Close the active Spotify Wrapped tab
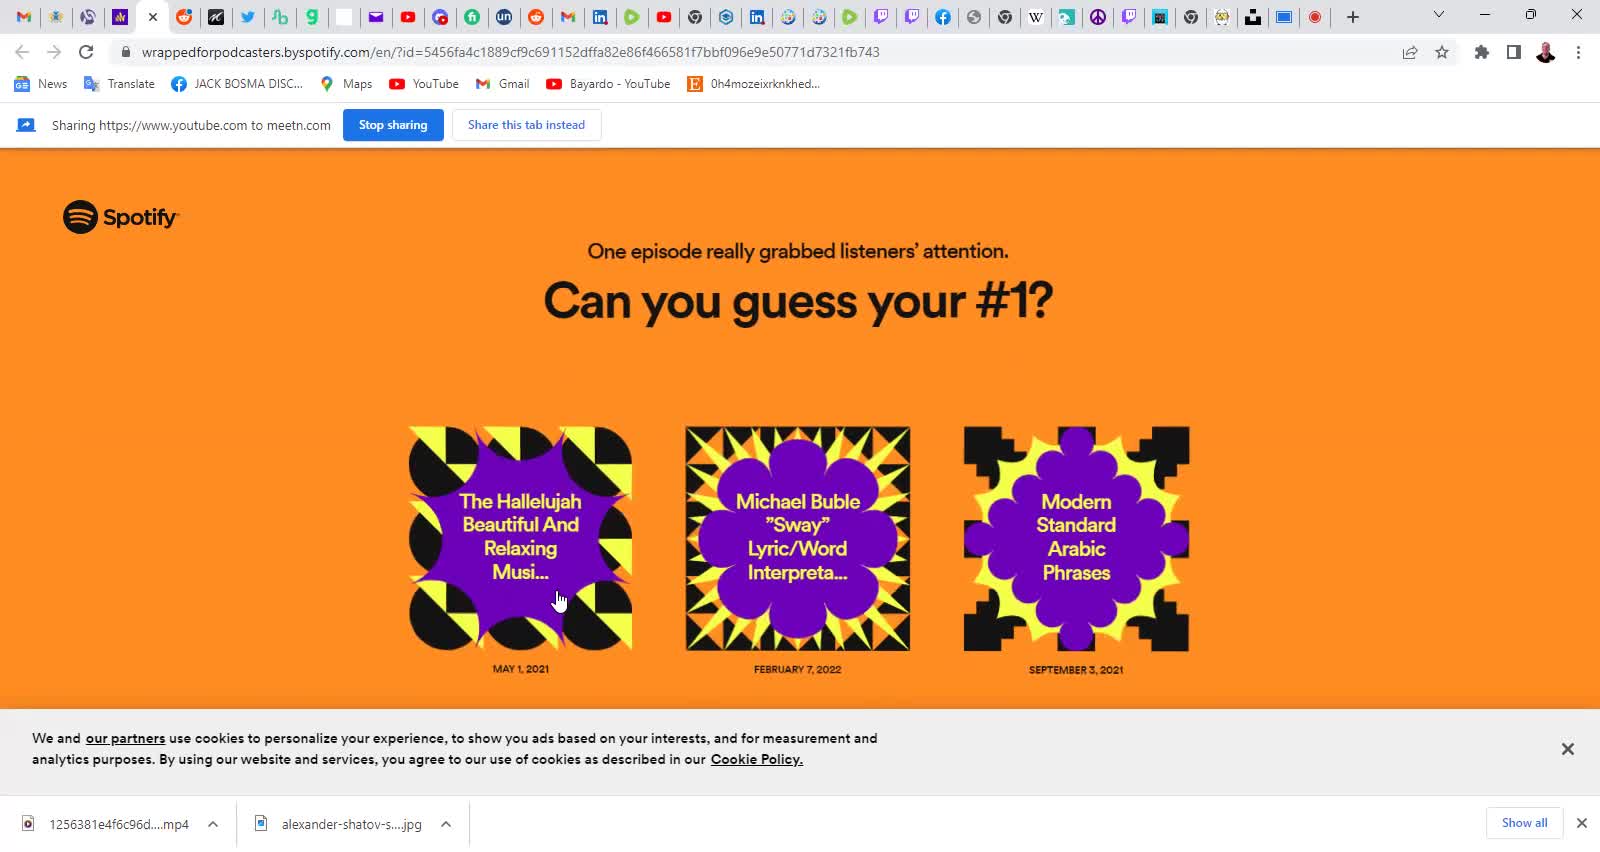Viewport: 1600px width, 852px height. pyautogui.click(x=153, y=17)
